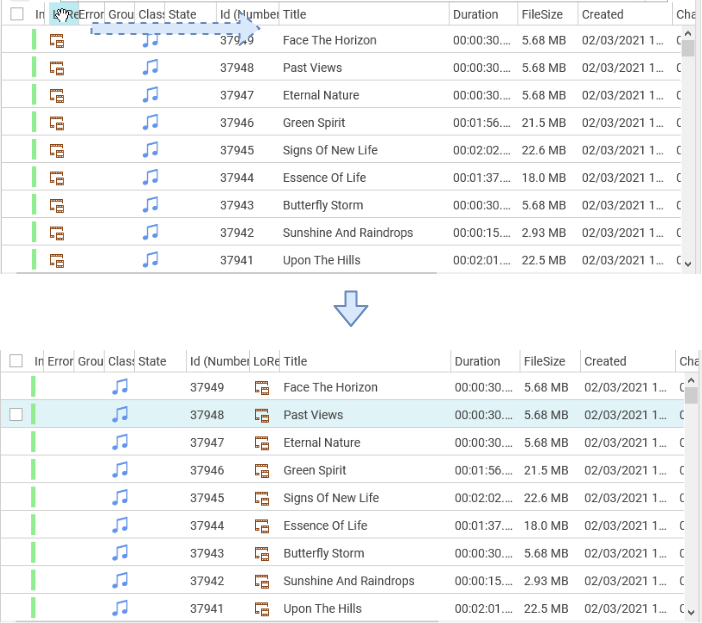Click the LoRes icon for Eternal Nature in upper grid

pos(57,96)
